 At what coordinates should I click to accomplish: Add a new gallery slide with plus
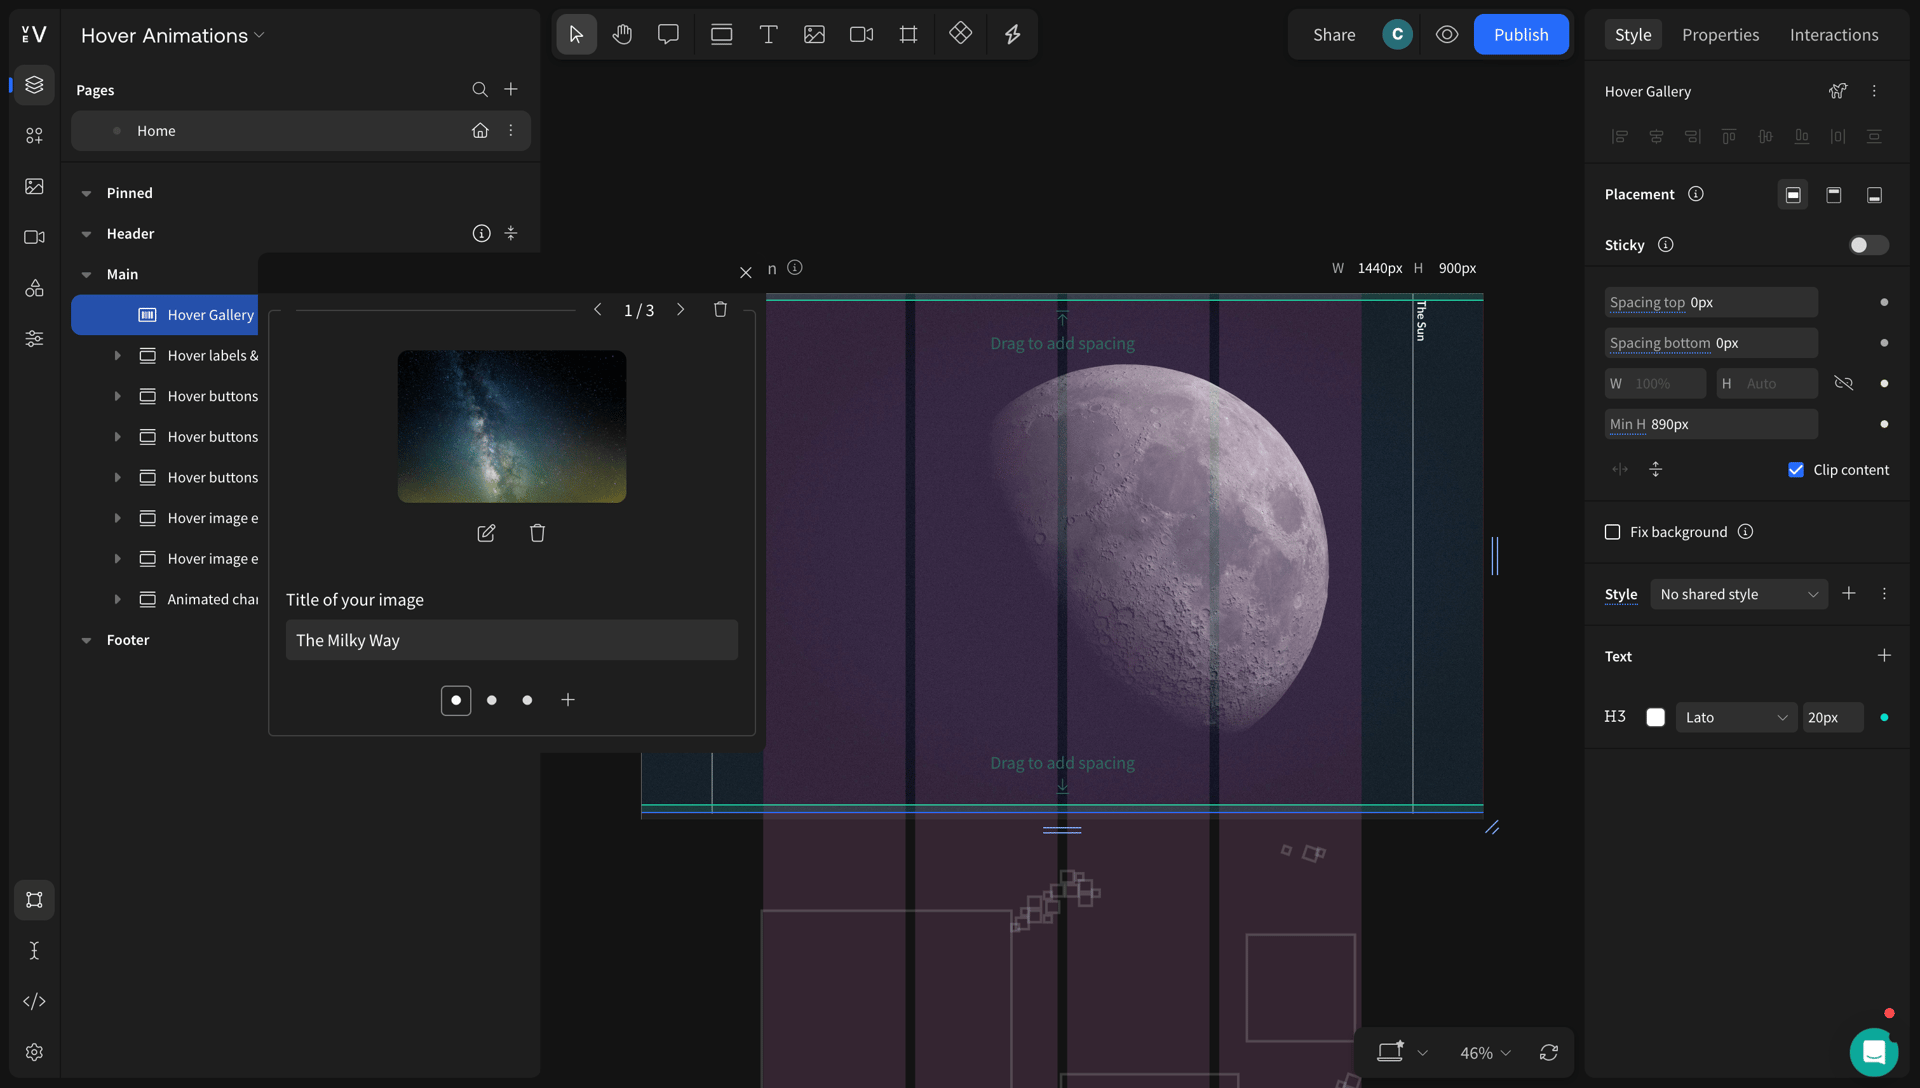[568, 700]
